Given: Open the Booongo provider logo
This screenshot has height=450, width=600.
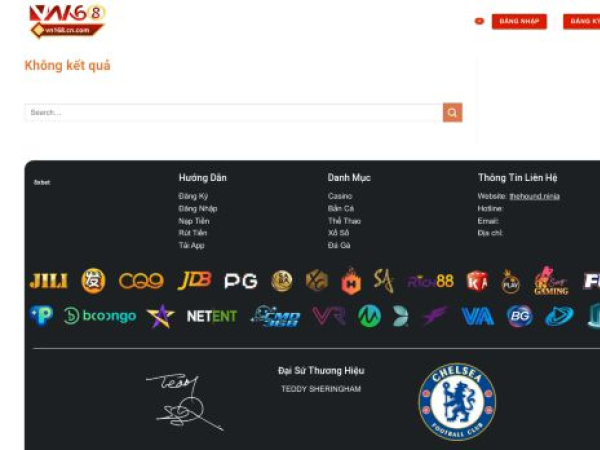Looking at the screenshot, I should [x=99, y=316].
